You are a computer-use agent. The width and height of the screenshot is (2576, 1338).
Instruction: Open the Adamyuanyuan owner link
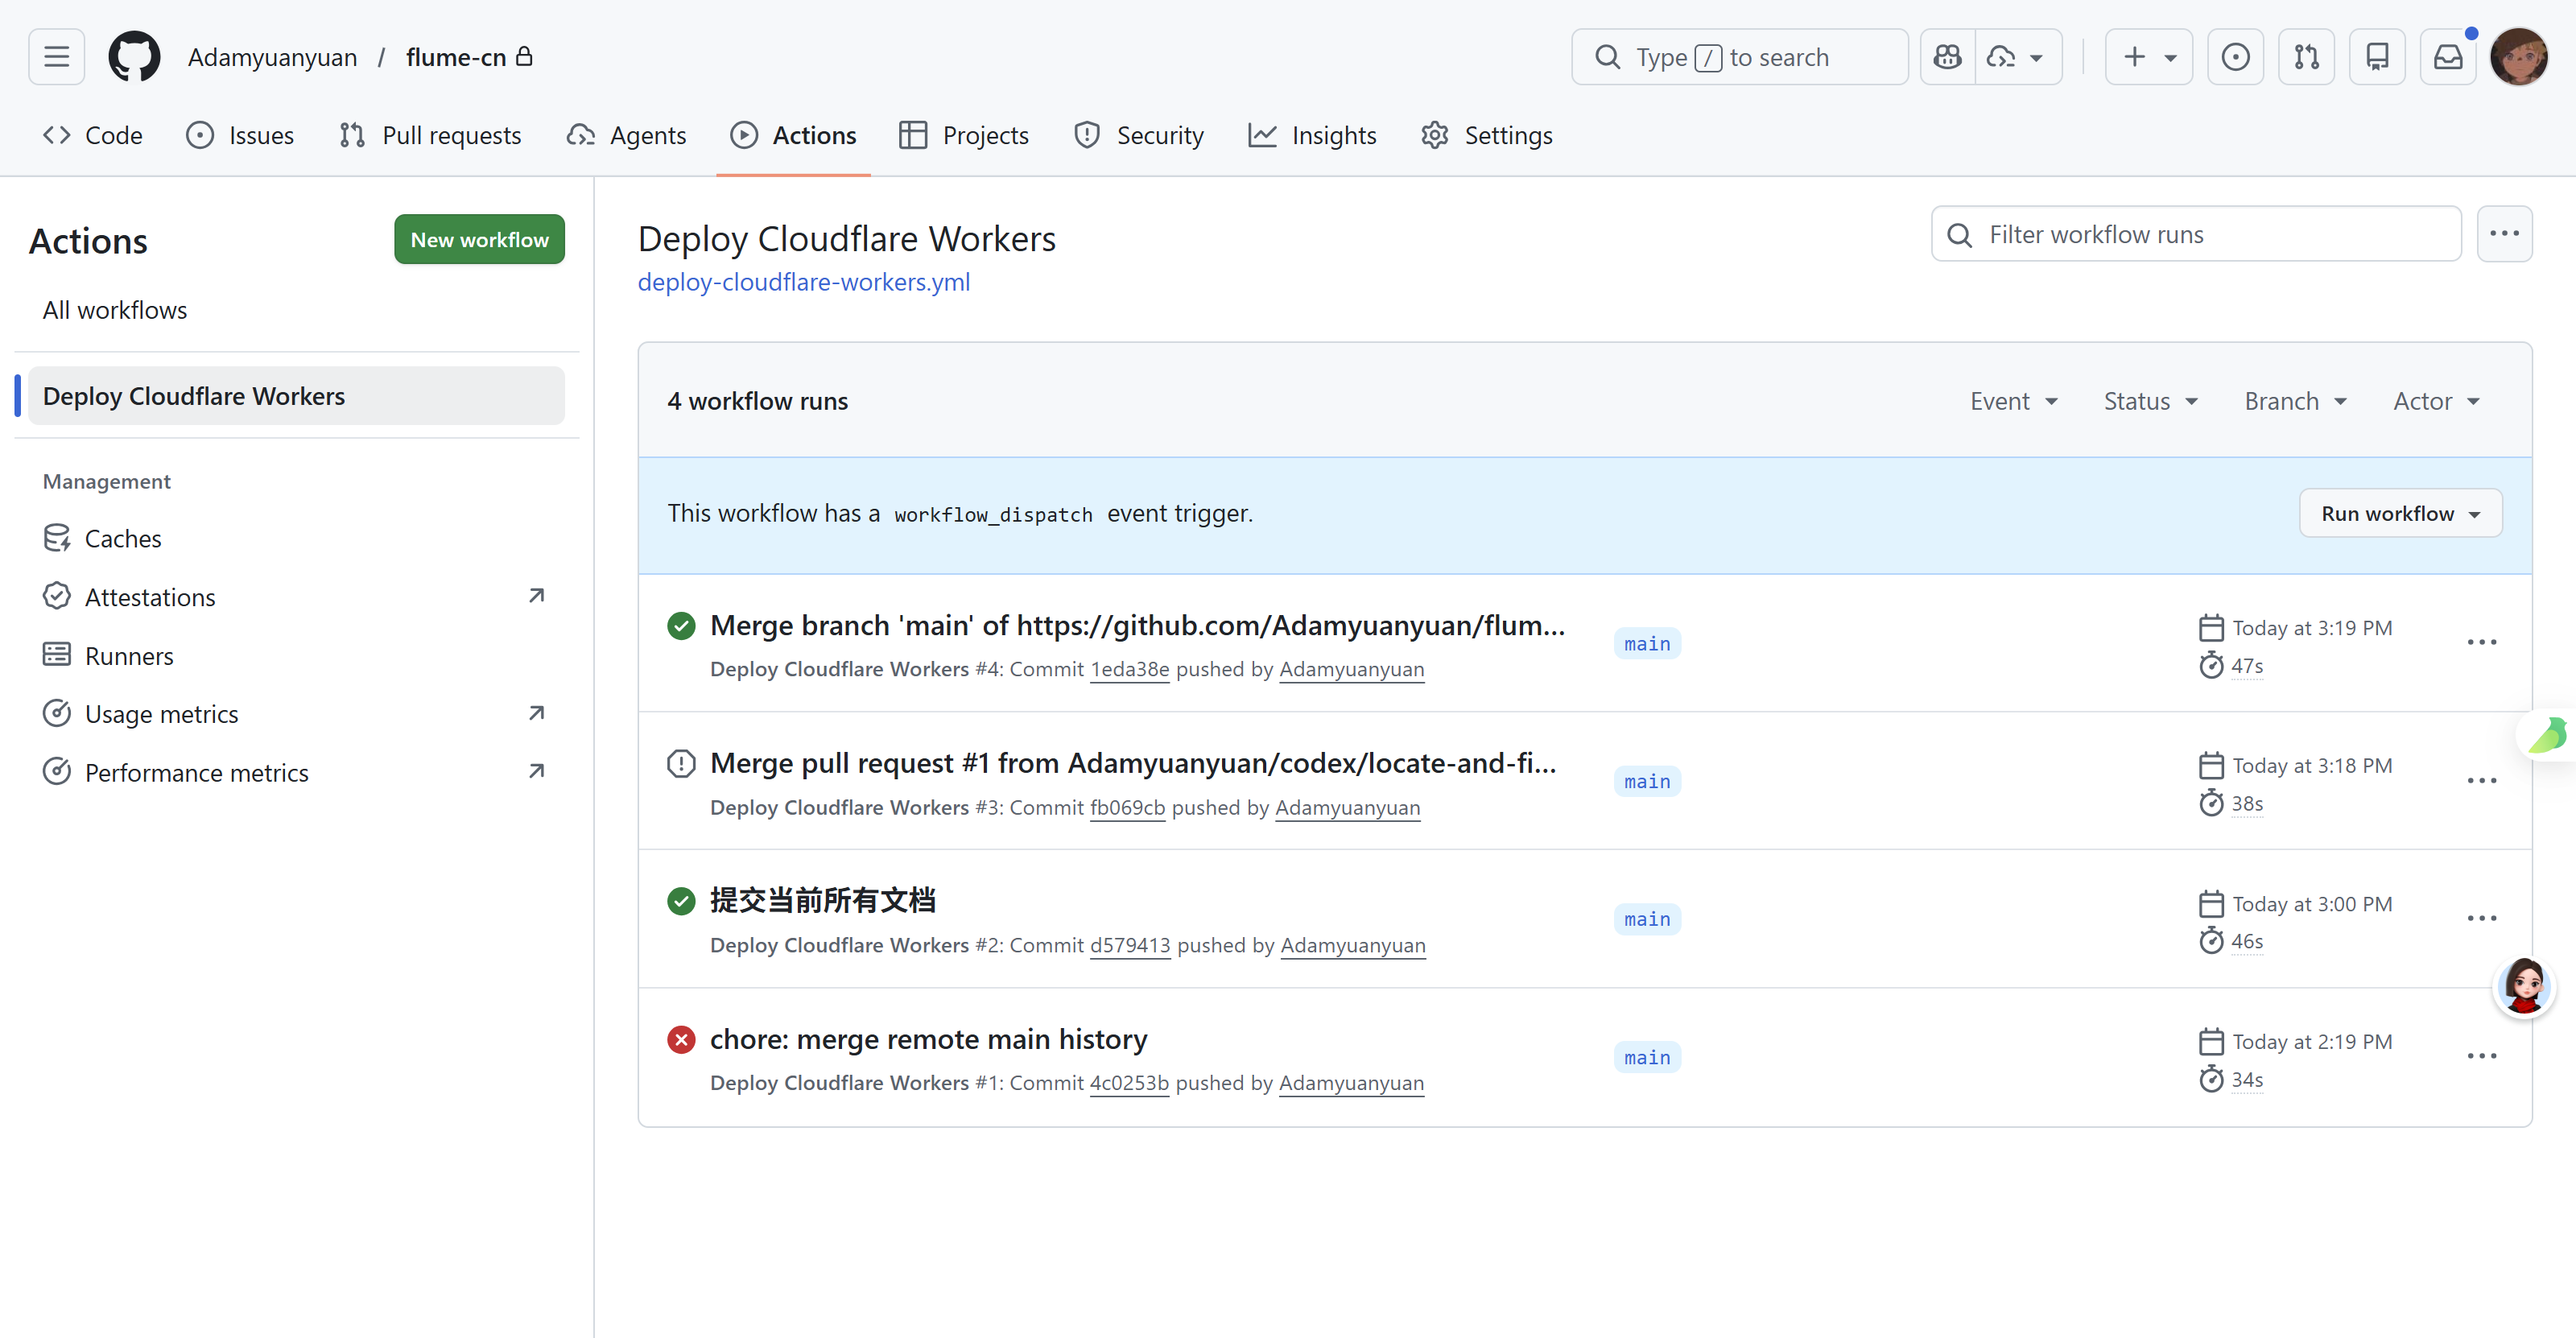(272, 57)
